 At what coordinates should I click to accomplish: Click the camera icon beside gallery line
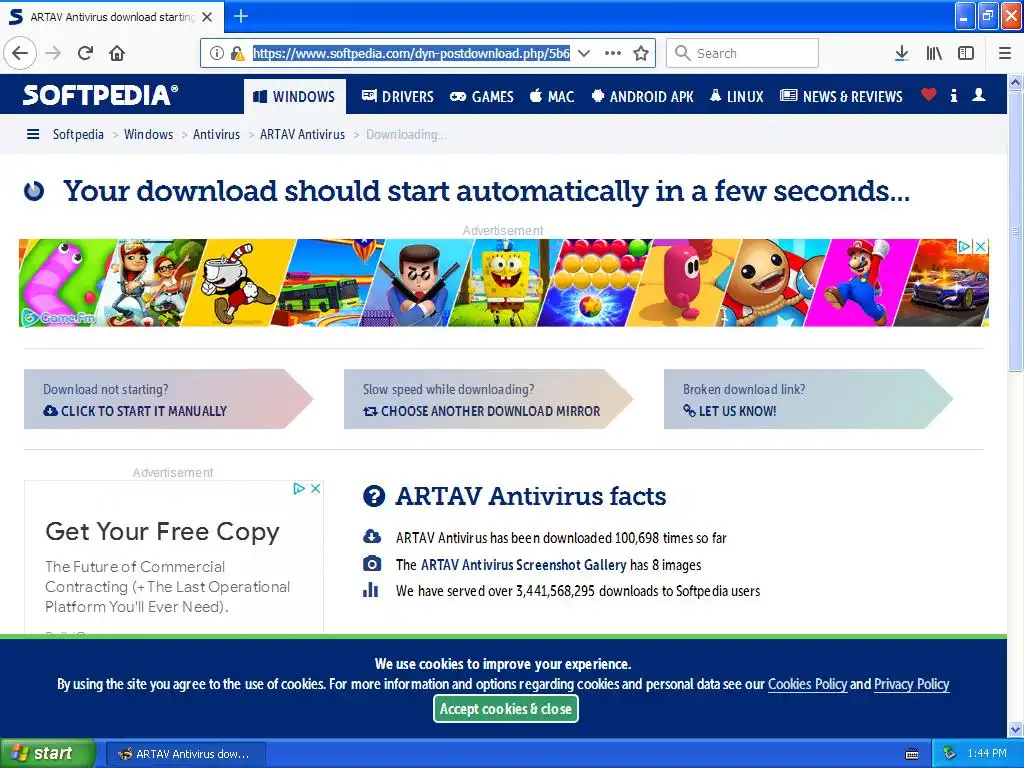coord(372,564)
